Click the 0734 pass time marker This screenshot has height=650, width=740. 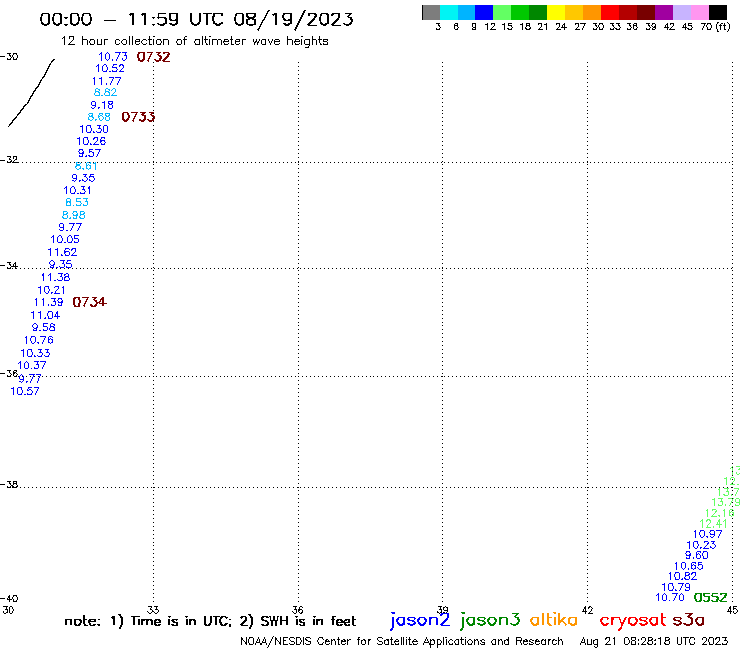(90, 302)
